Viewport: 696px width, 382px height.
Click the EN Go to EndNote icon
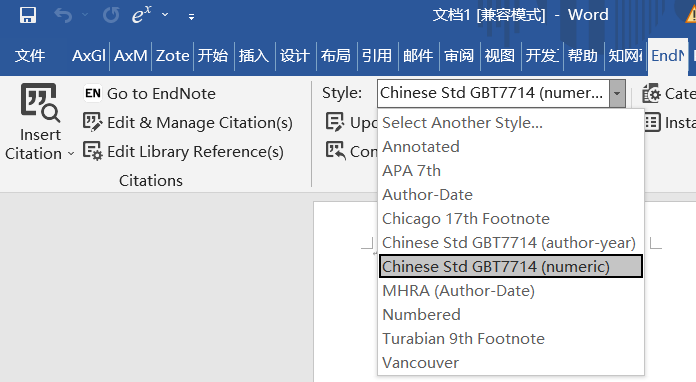(x=93, y=94)
